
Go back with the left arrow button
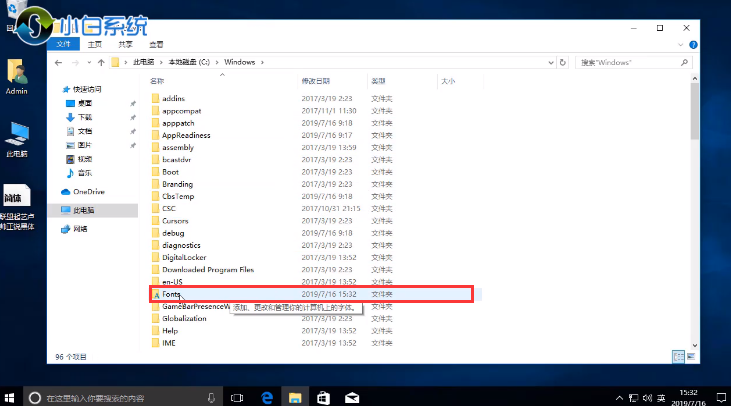58,62
